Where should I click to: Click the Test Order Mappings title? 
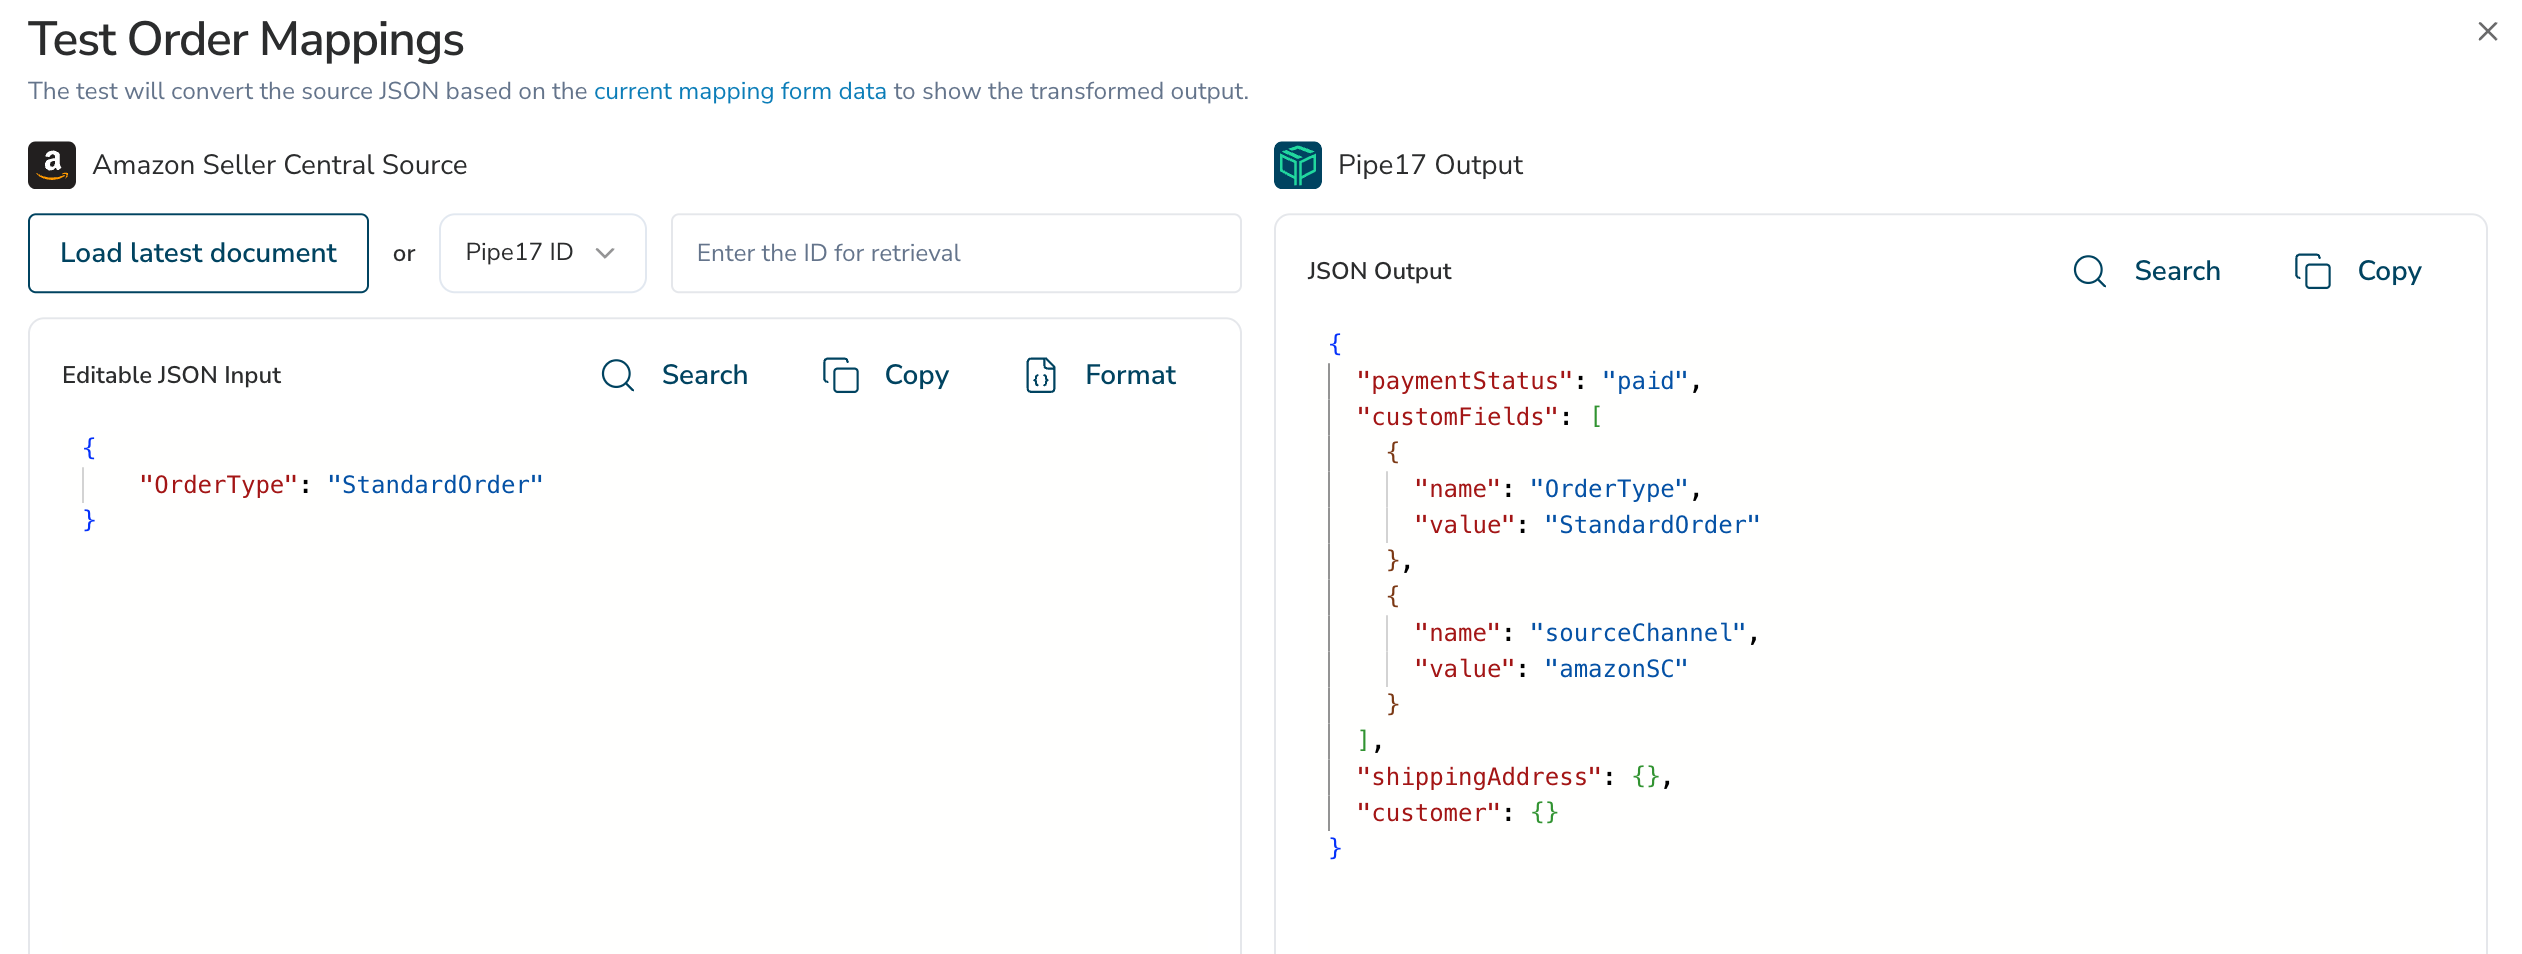[x=246, y=40]
